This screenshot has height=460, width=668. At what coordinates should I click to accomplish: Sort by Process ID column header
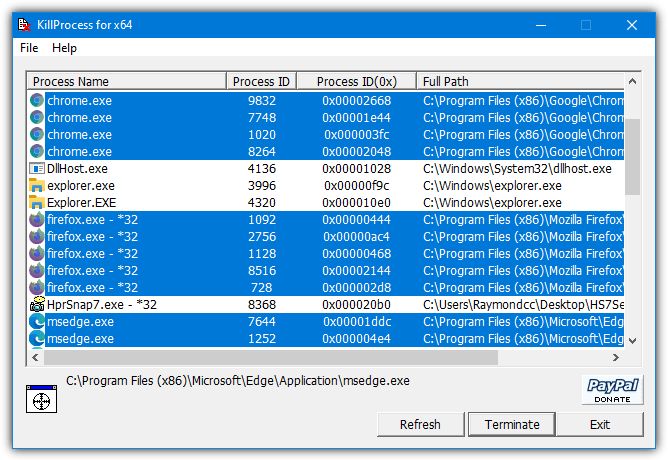(261, 81)
